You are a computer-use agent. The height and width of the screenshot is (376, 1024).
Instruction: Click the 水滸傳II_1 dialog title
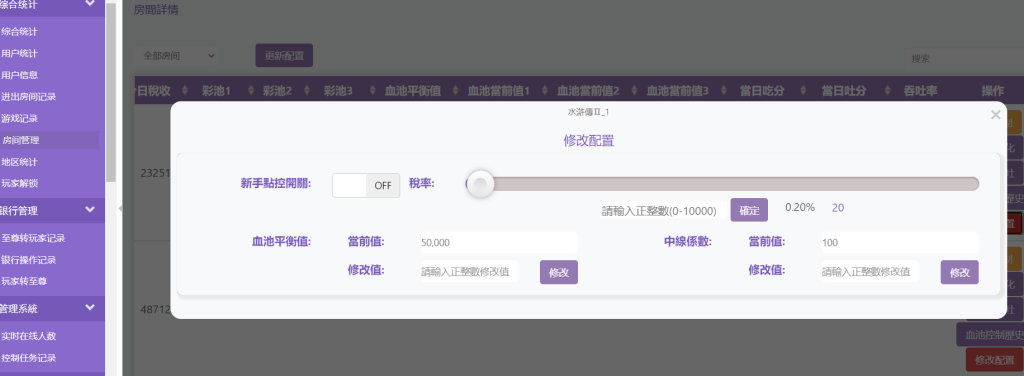pos(588,112)
